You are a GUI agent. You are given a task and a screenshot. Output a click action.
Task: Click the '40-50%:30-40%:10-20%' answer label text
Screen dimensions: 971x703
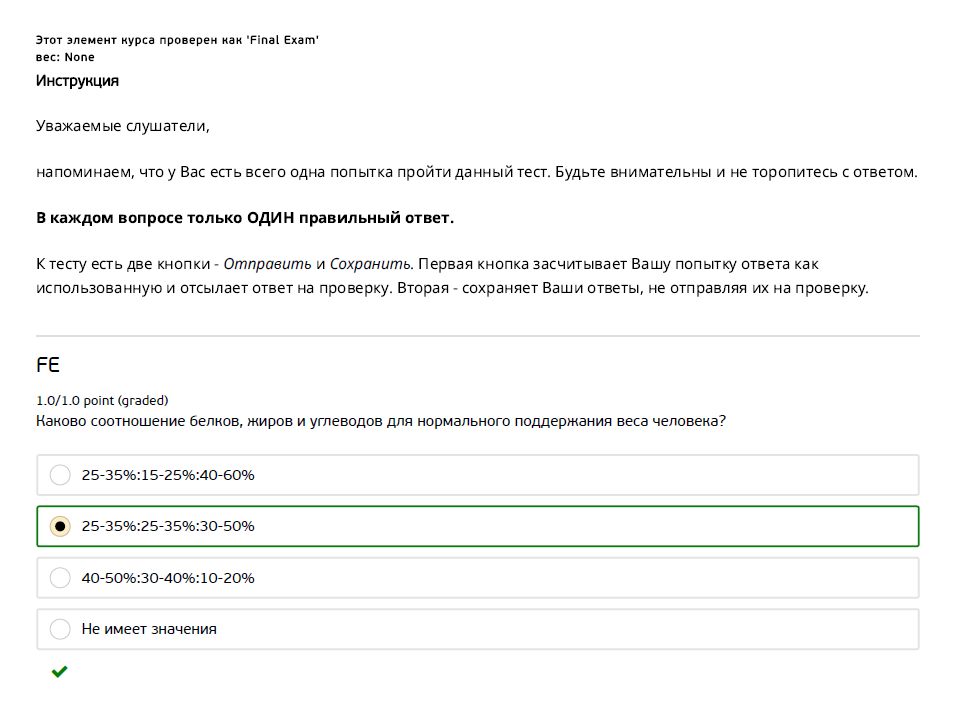point(168,578)
